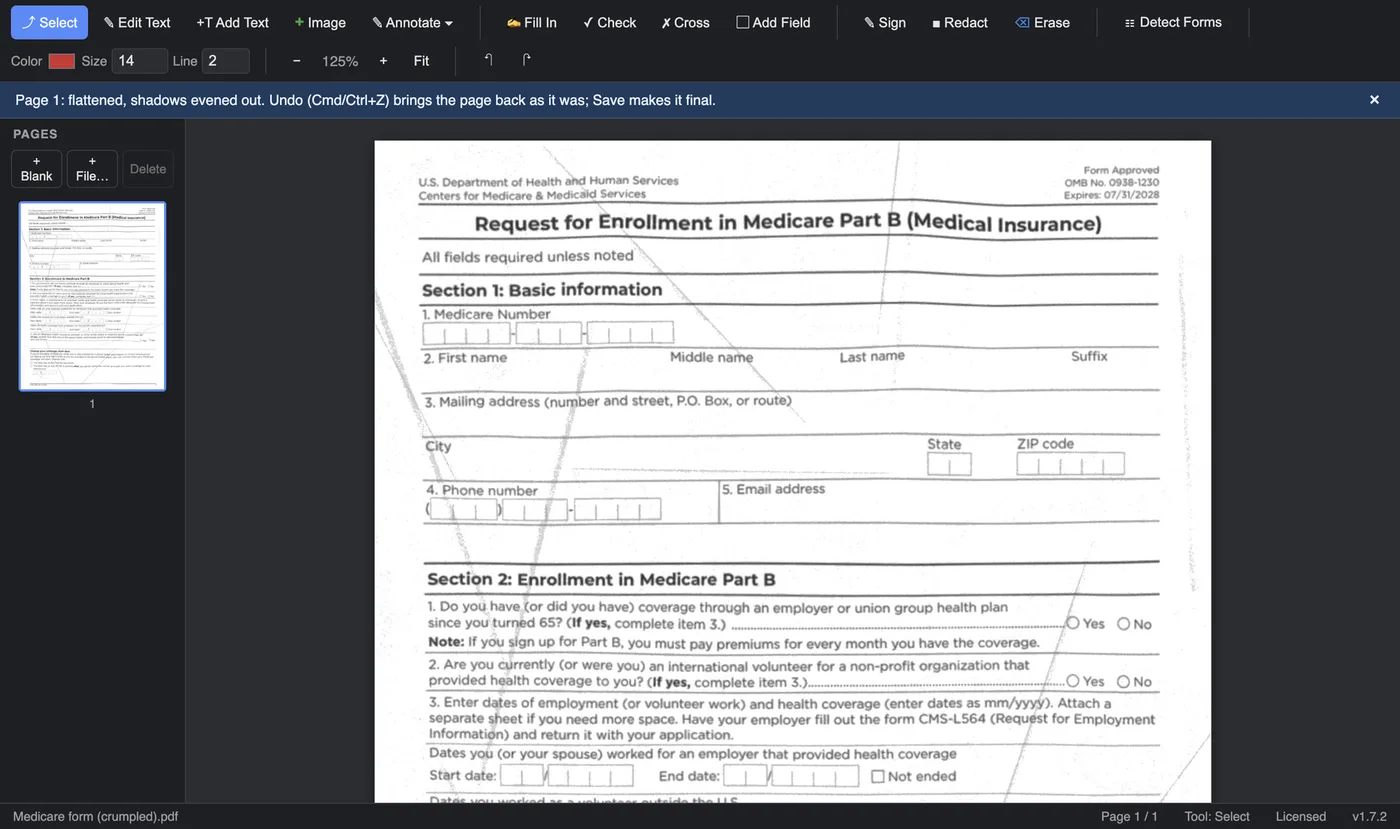Choose the Cross mark tool

(685, 22)
